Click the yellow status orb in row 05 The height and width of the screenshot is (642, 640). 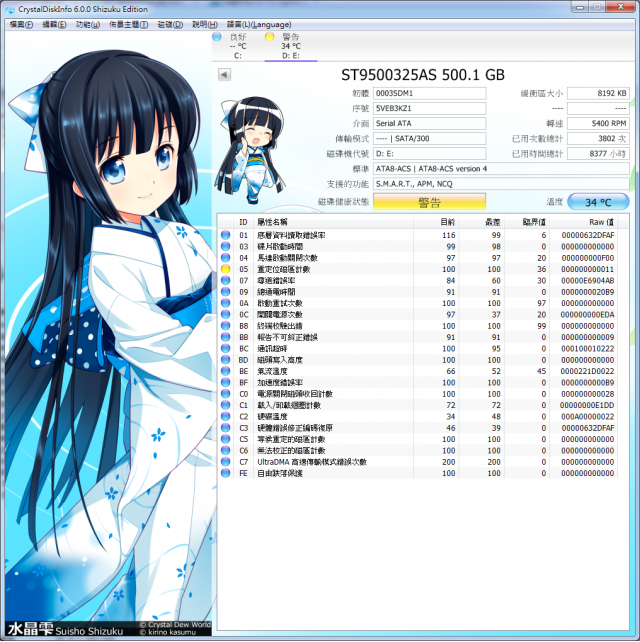[225, 269]
